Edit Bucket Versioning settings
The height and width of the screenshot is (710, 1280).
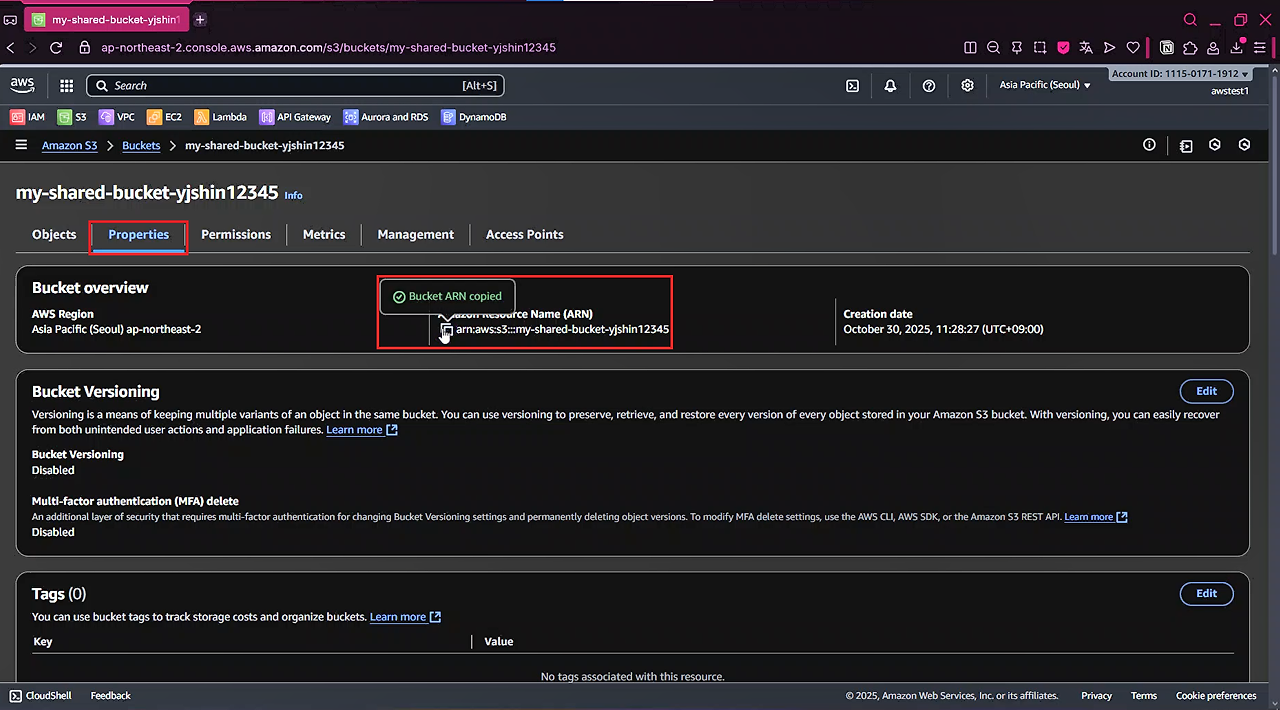pos(1207,391)
